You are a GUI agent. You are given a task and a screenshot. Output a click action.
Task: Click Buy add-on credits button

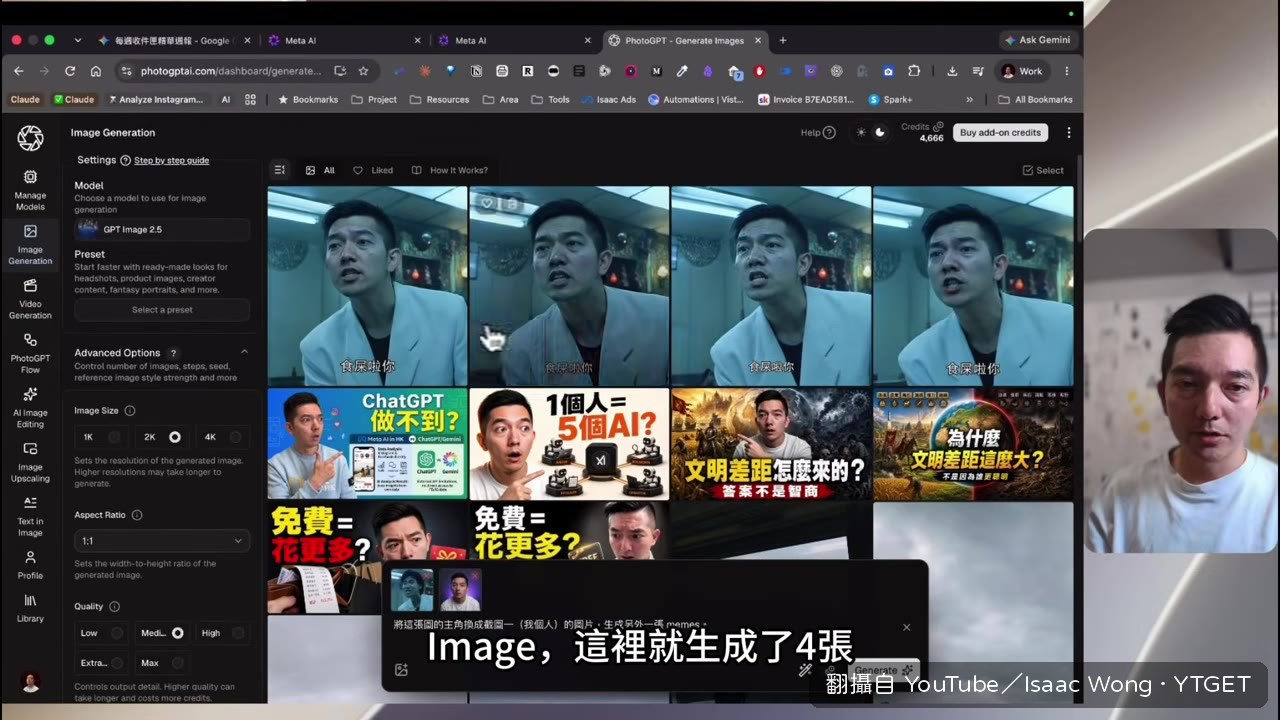[x=1000, y=132]
